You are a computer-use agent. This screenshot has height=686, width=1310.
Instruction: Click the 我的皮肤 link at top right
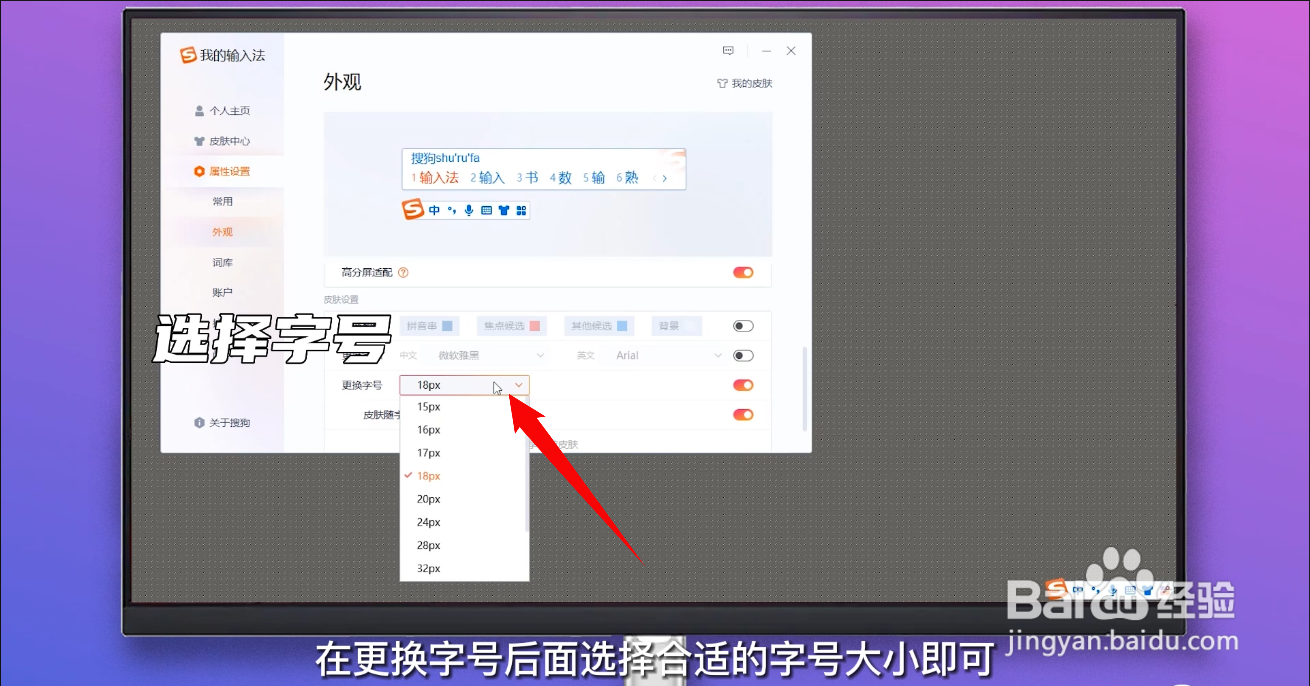(x=744, y=84)
